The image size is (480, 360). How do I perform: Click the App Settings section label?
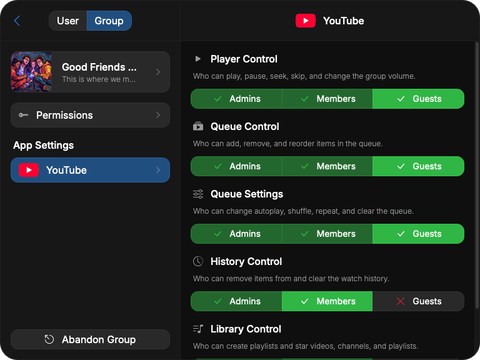click(43, 145)
